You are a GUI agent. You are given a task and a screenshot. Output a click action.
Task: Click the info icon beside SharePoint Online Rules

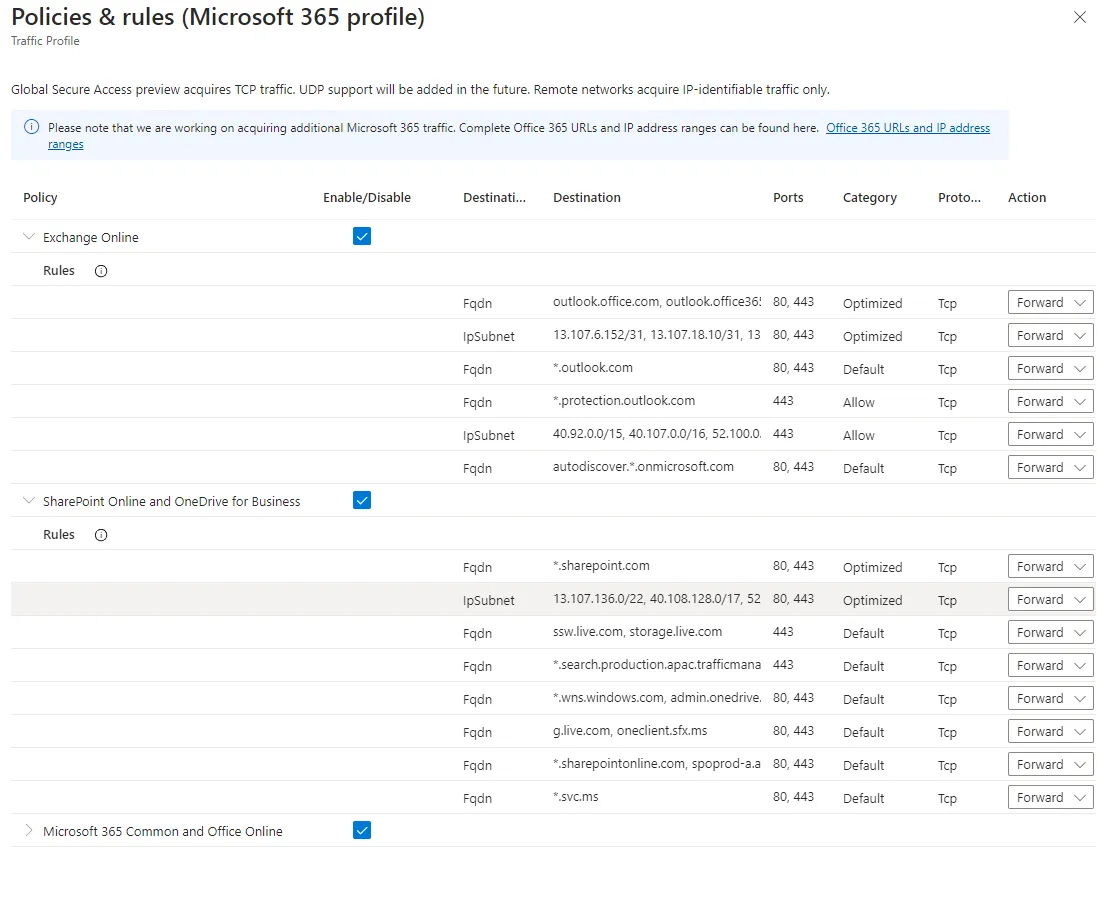(101, 535)
